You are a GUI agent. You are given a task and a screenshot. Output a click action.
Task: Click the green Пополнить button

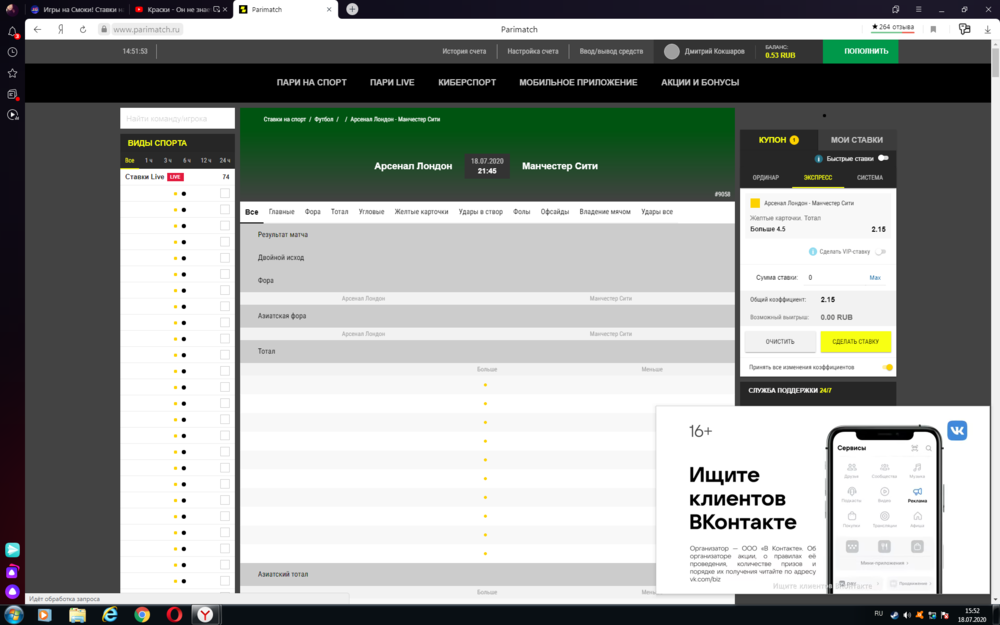click(860, 52)
